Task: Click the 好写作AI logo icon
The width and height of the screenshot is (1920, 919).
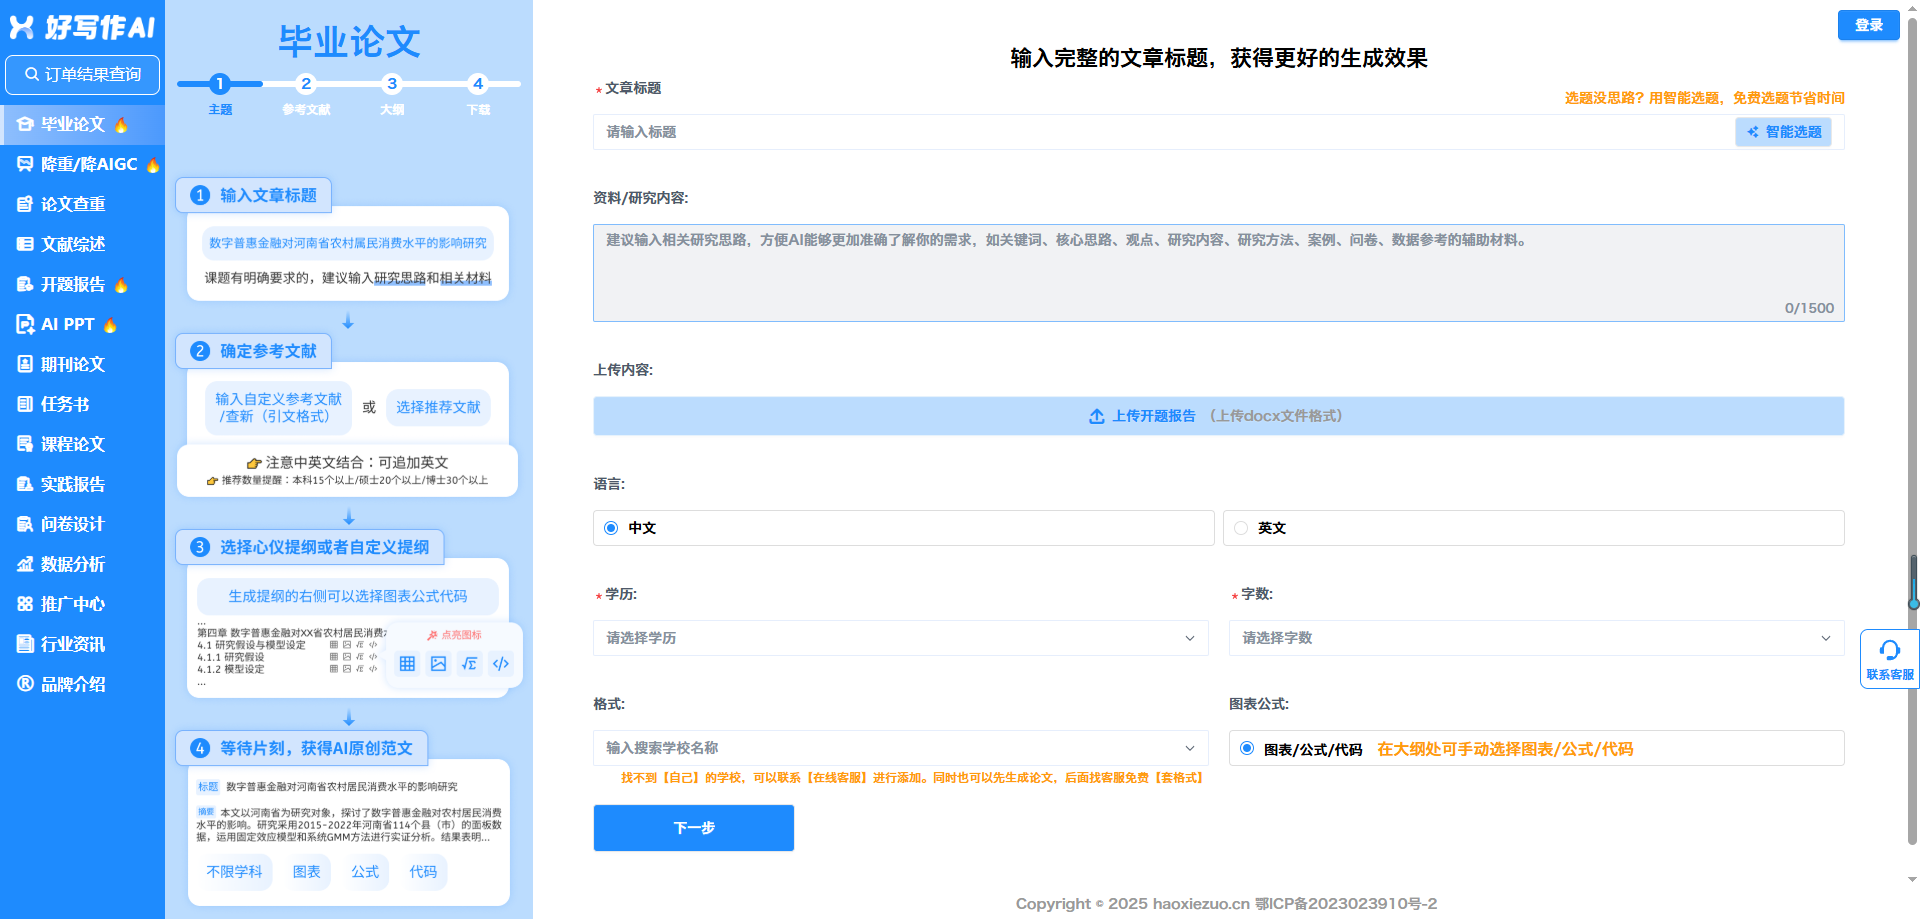Action: 22,27
